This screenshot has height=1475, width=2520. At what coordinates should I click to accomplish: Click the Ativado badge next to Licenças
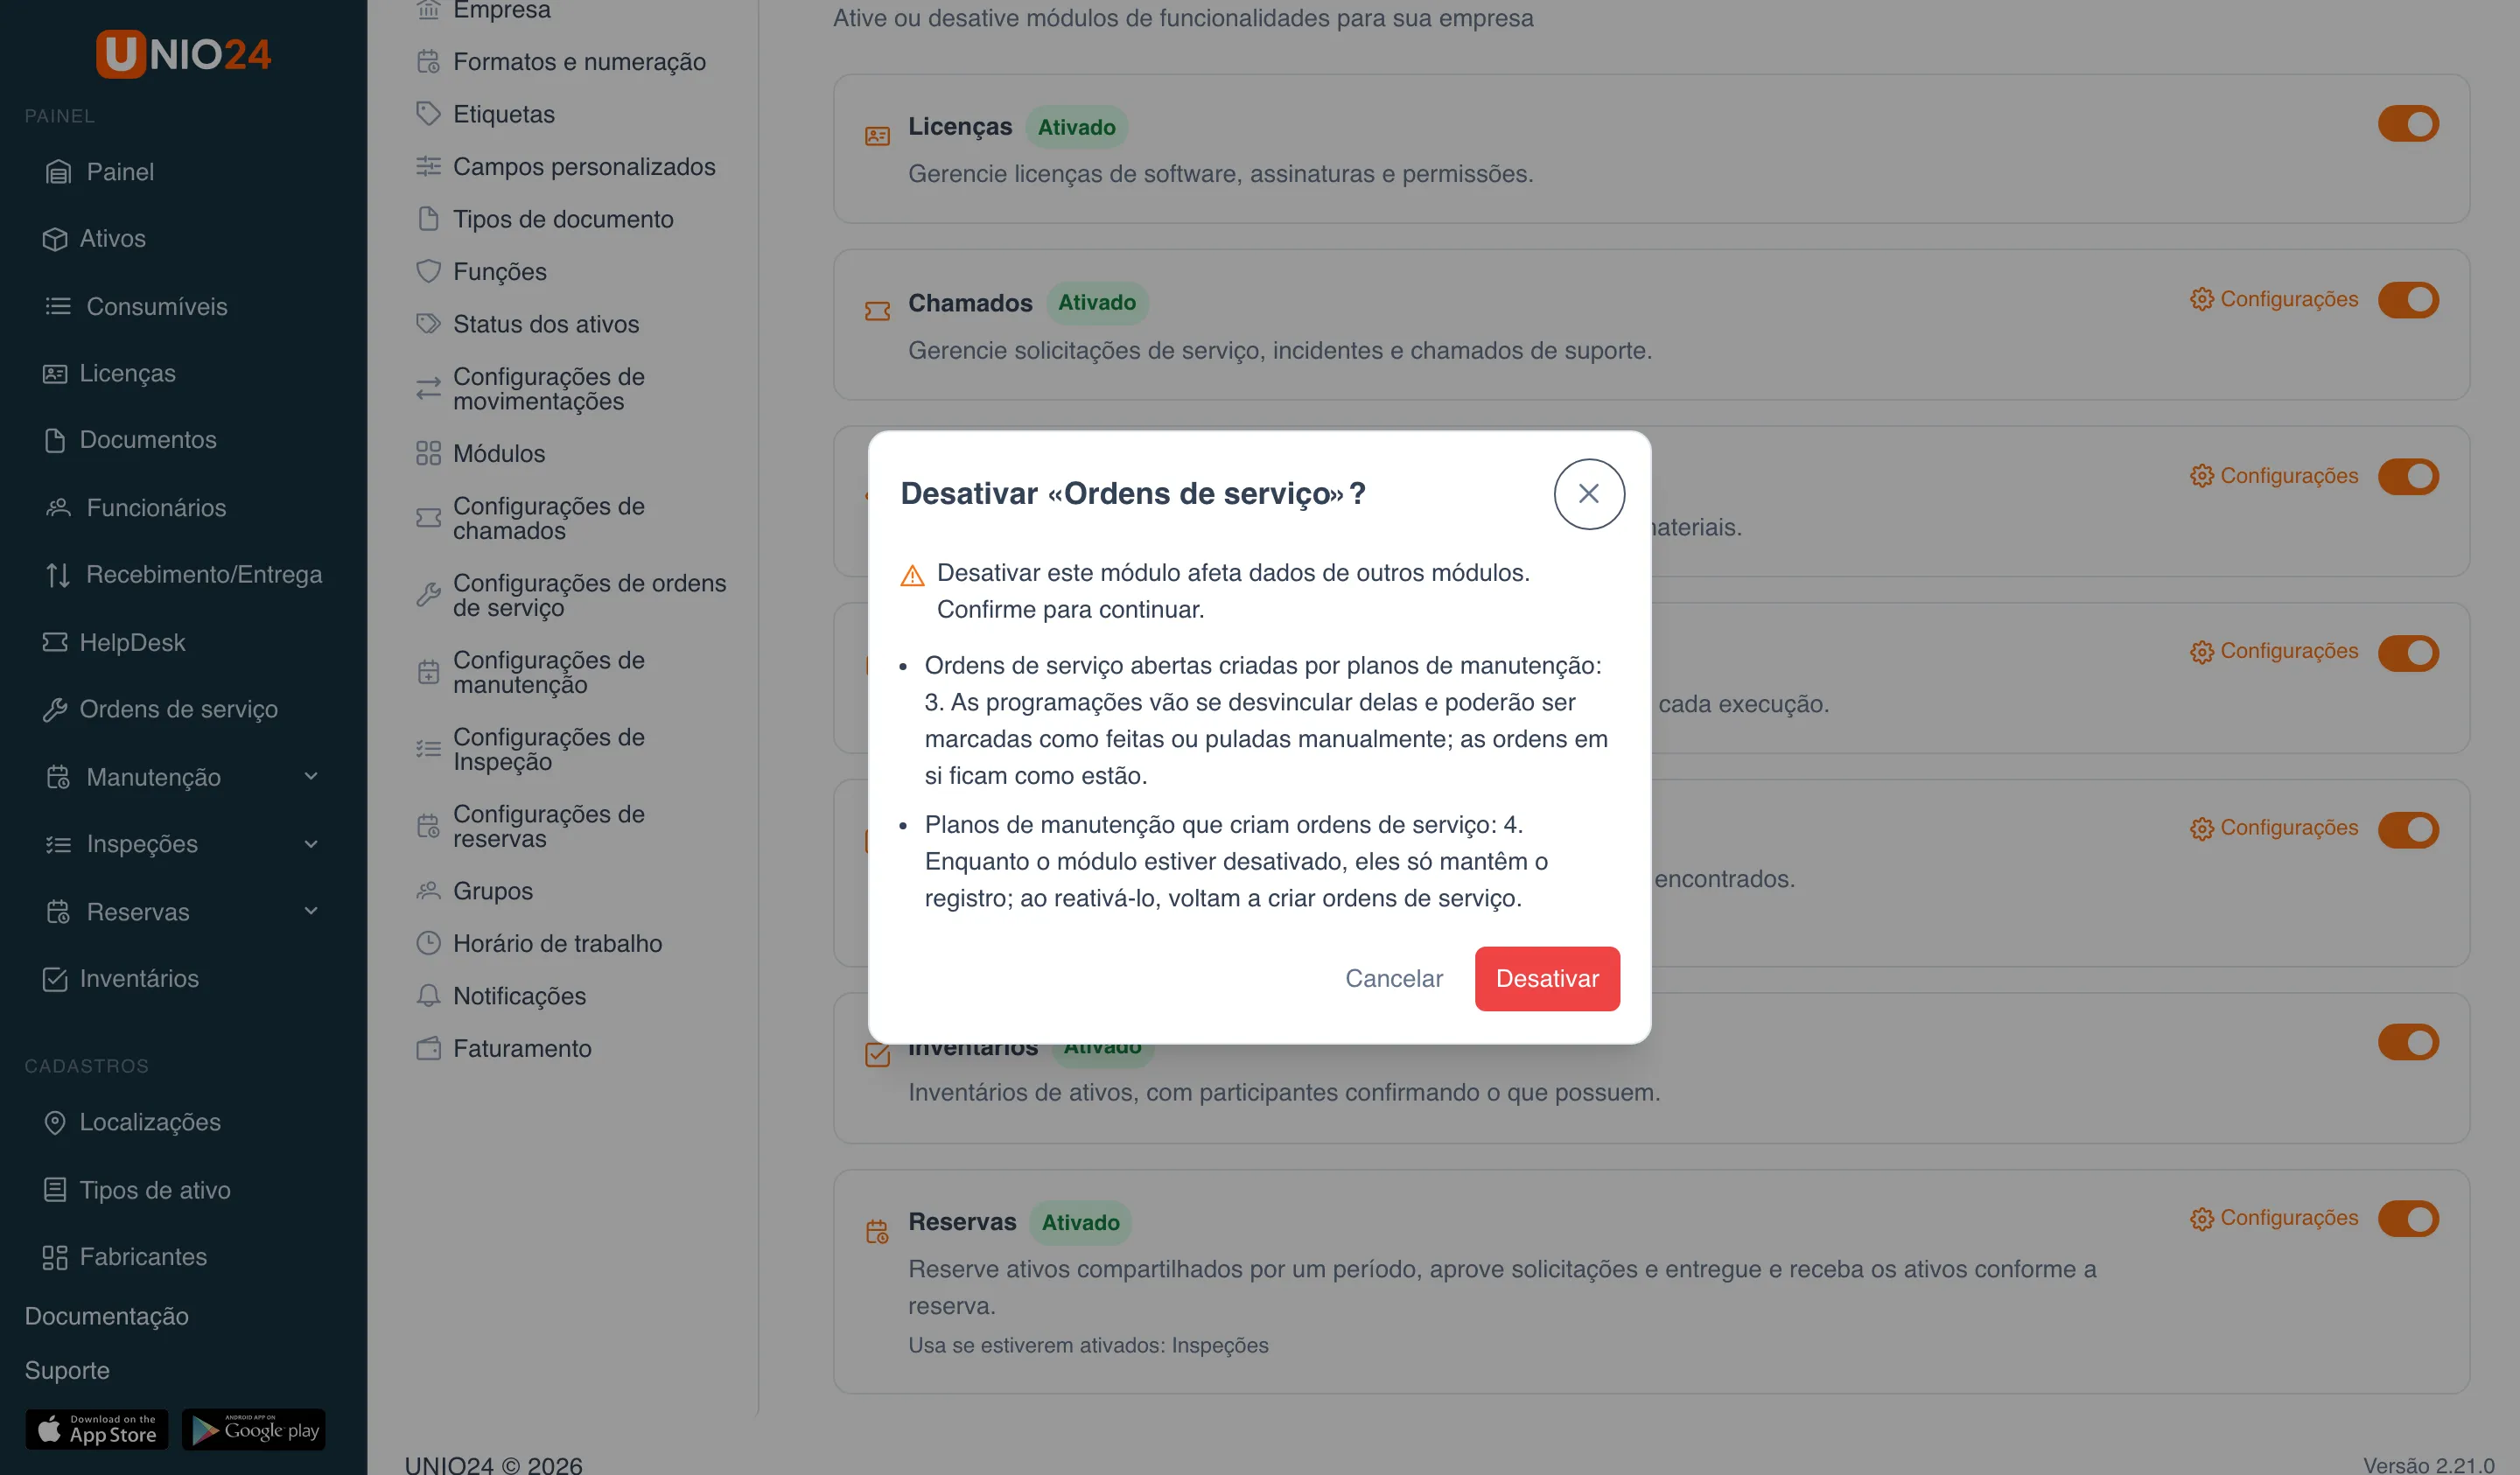tap(1076, 128)
